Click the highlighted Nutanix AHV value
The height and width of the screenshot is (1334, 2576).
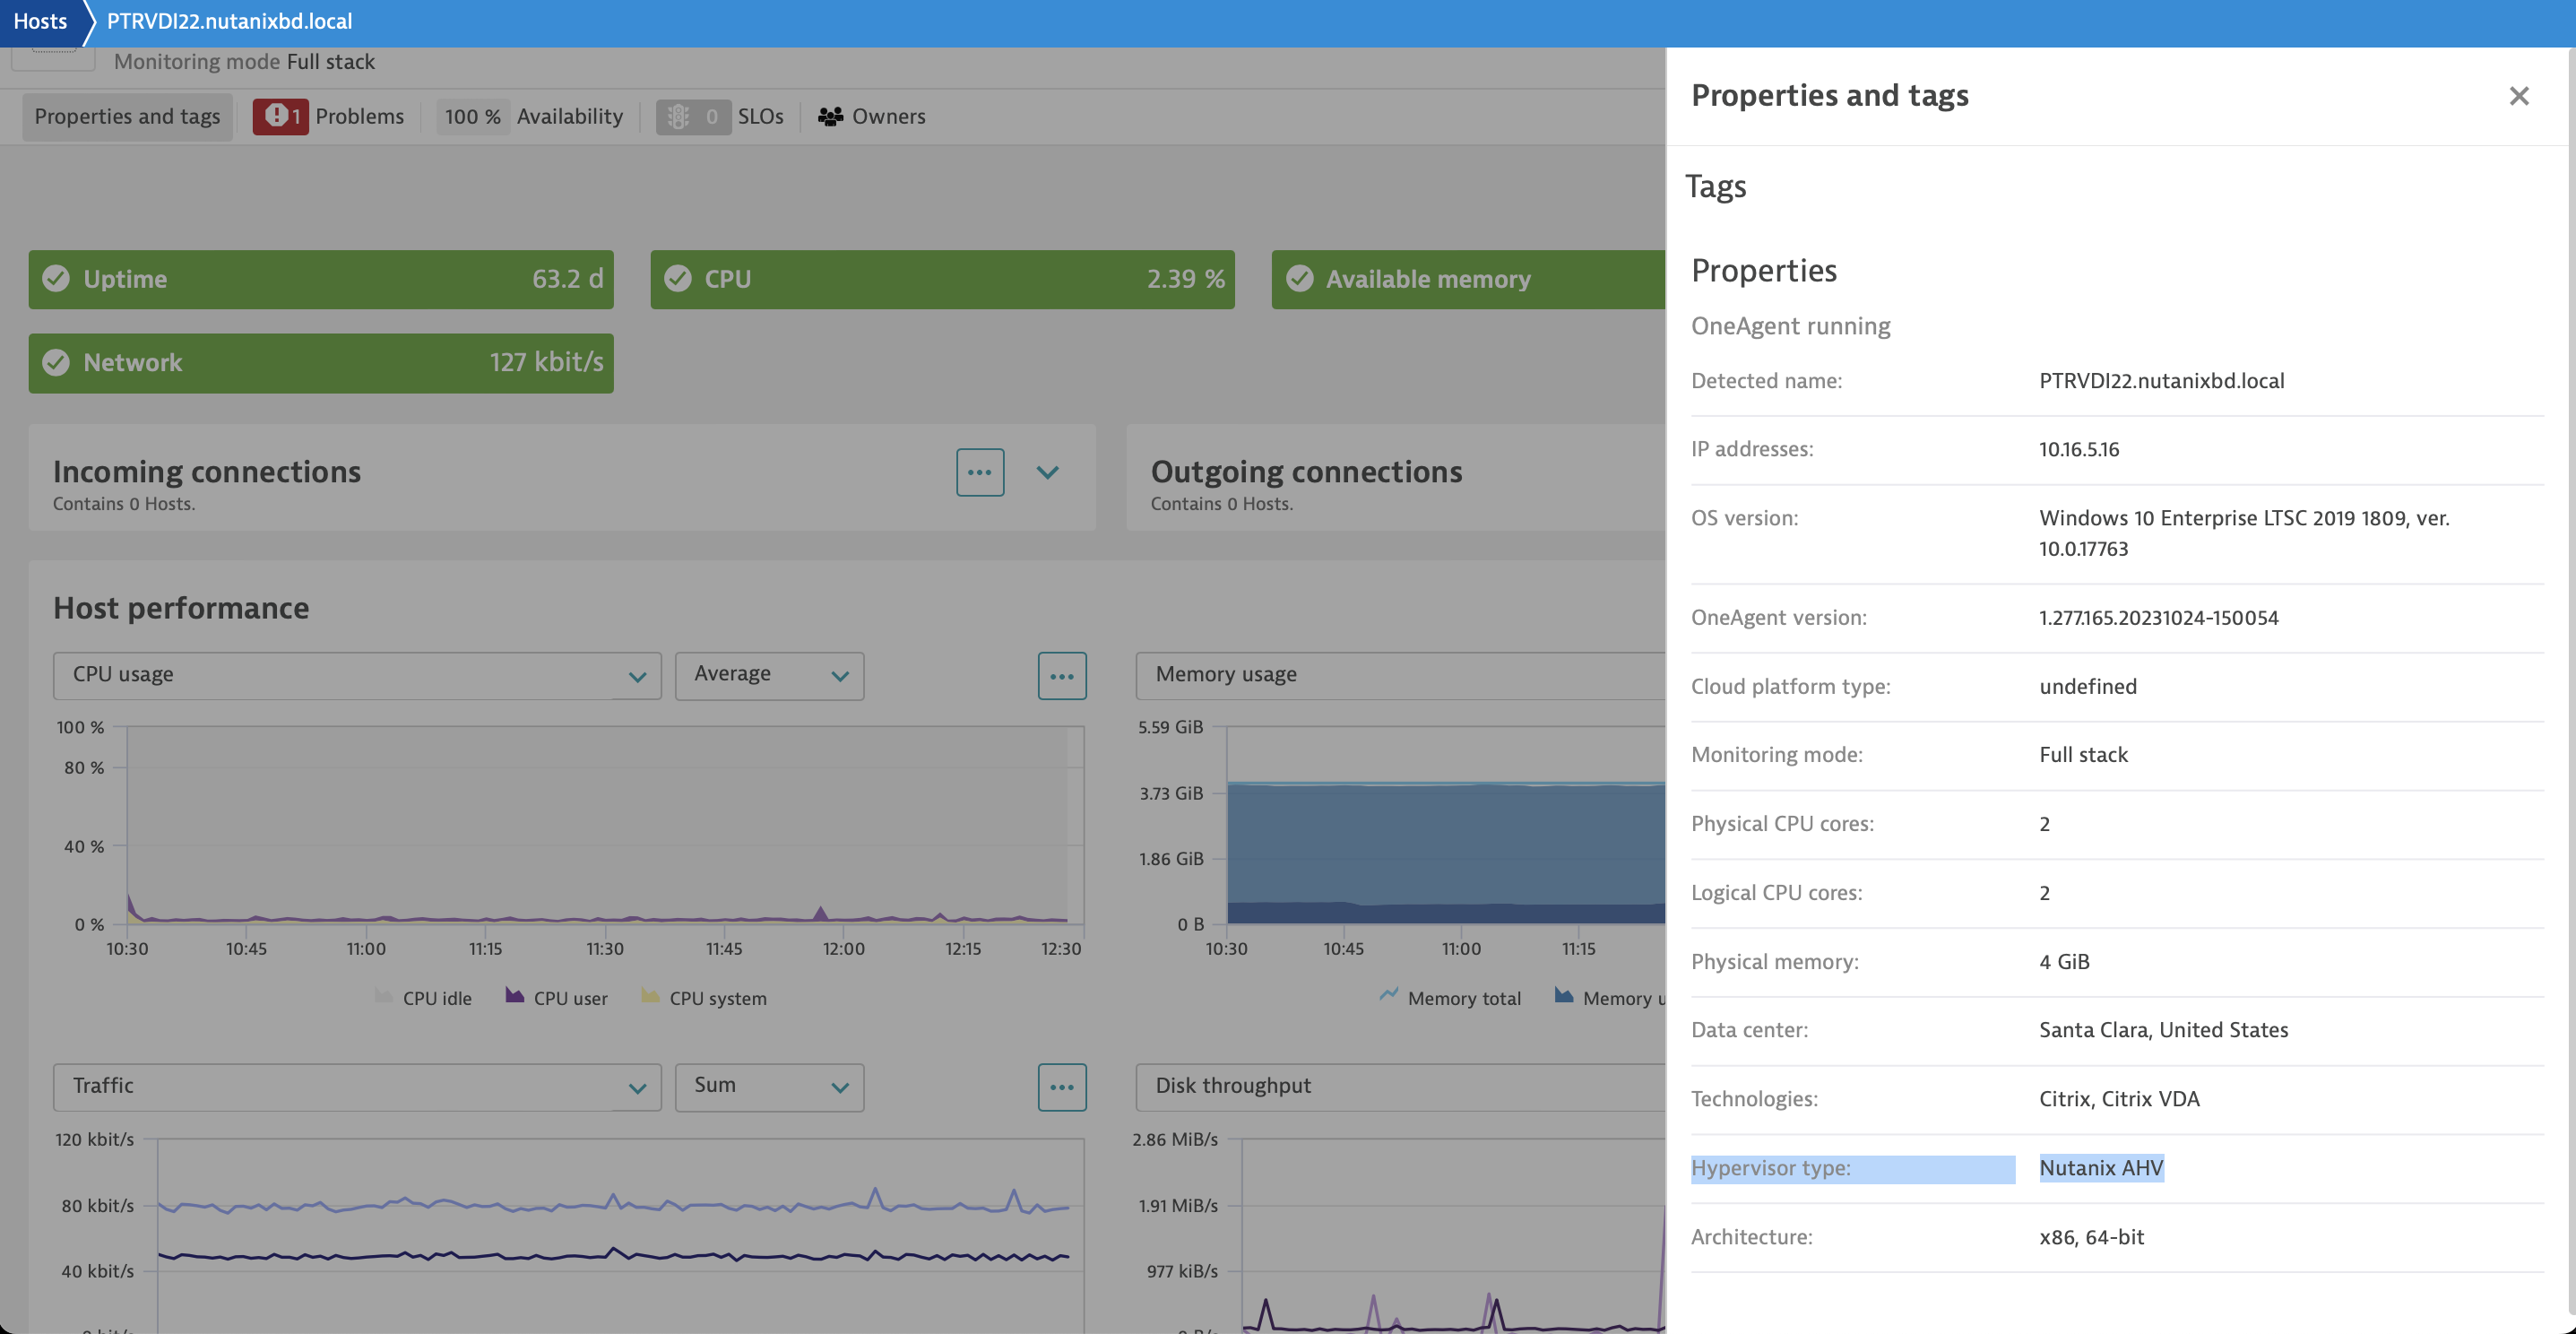[2101, 1168]
